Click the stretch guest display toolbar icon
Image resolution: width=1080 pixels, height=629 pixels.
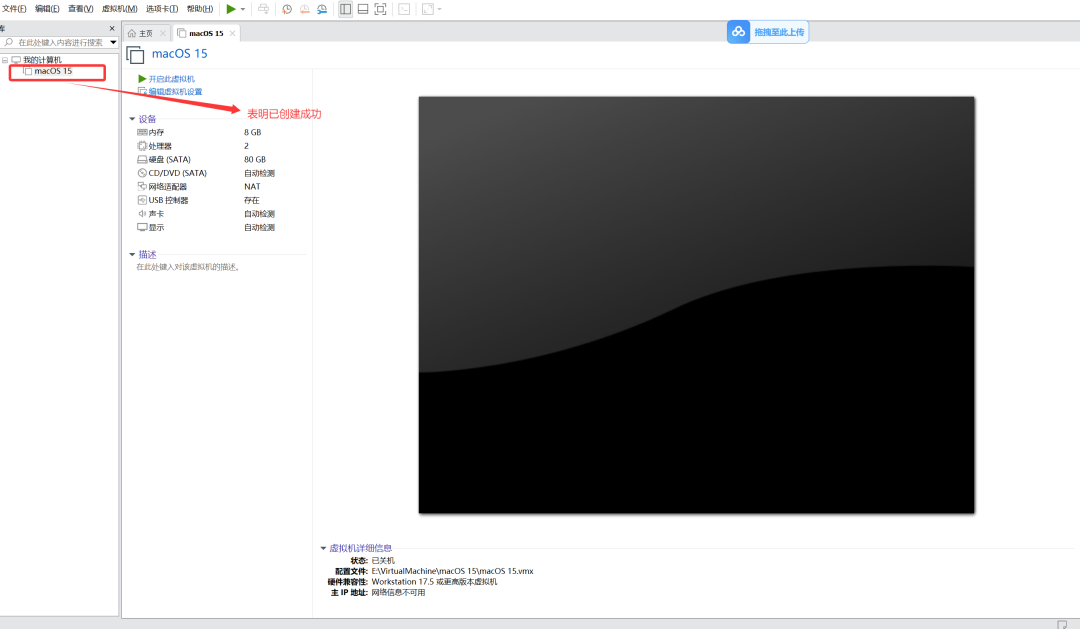point(428,9)
